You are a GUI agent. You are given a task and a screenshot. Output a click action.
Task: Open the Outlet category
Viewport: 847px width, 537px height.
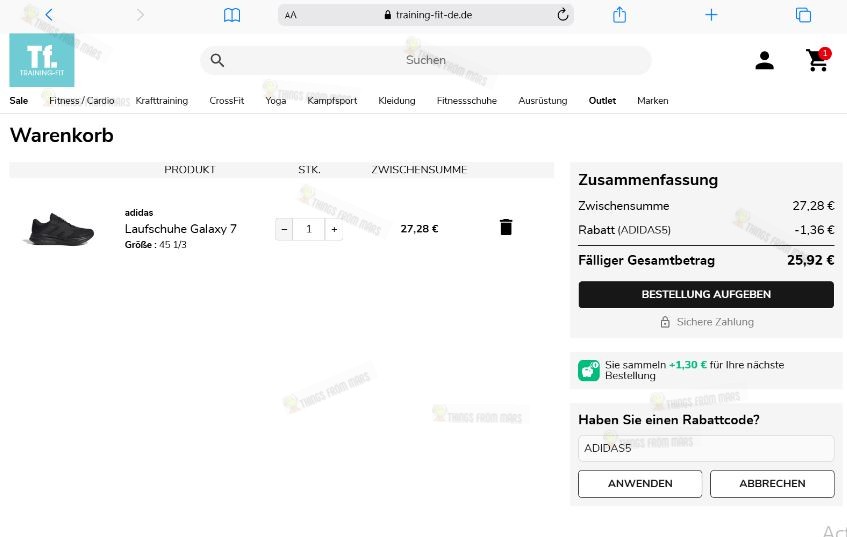tap(602, 100)
